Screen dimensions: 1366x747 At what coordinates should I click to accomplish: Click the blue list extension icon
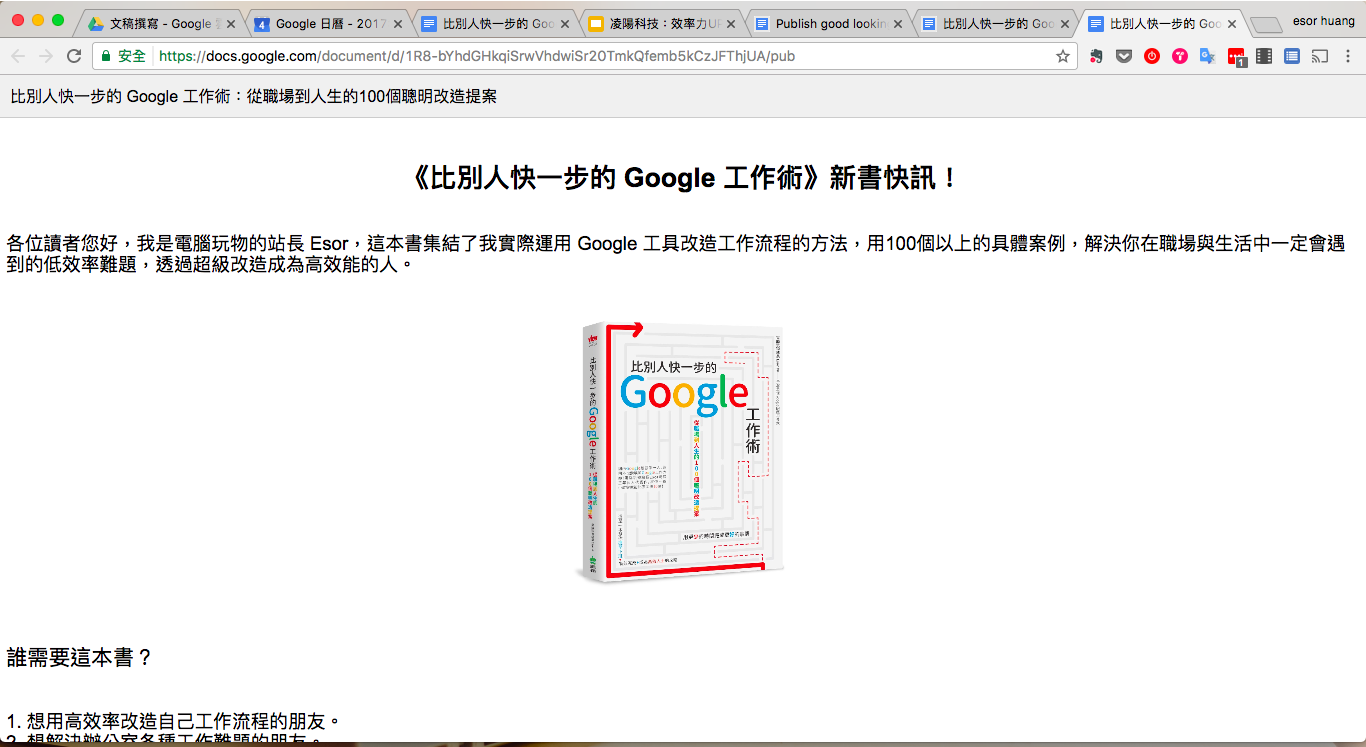(x=1292, y=56)
